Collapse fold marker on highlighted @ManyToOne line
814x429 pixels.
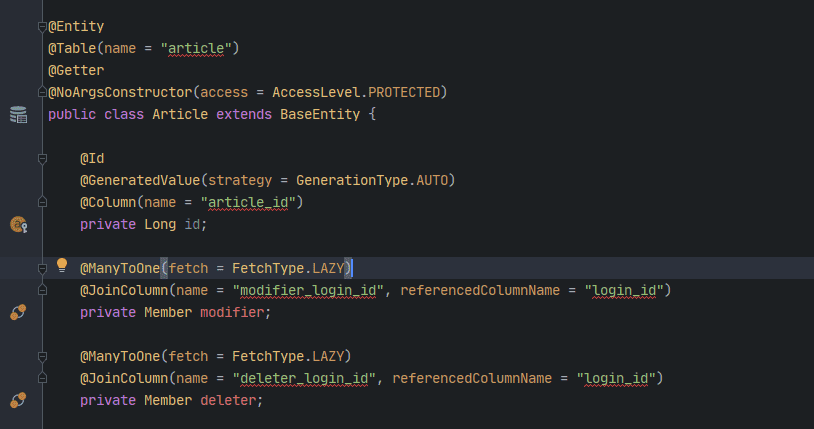pyautogui.click(x=43, y=269)
